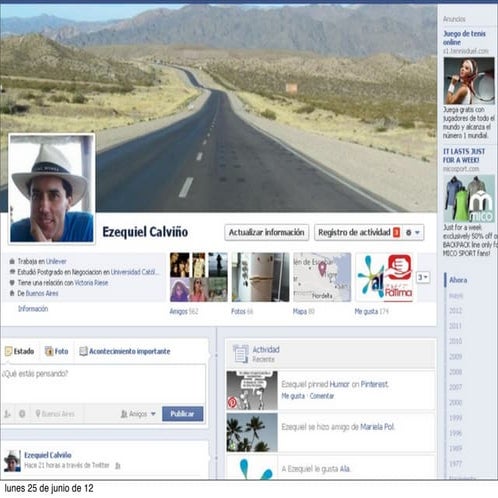Open the IT LASTS JUST FOR A WEEK! ad
Image resolution: width=498 pixels, height=498 pixels.
pyautogui.click(x=464, y=156)
